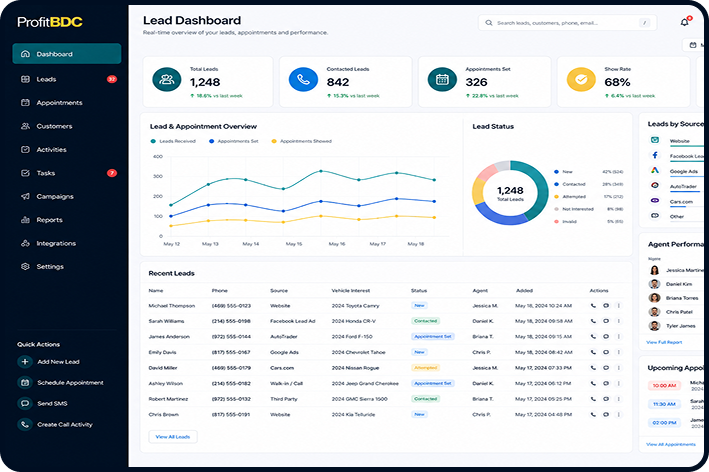Click the phone icon in Michael Thompson's row

click(593, 306)
